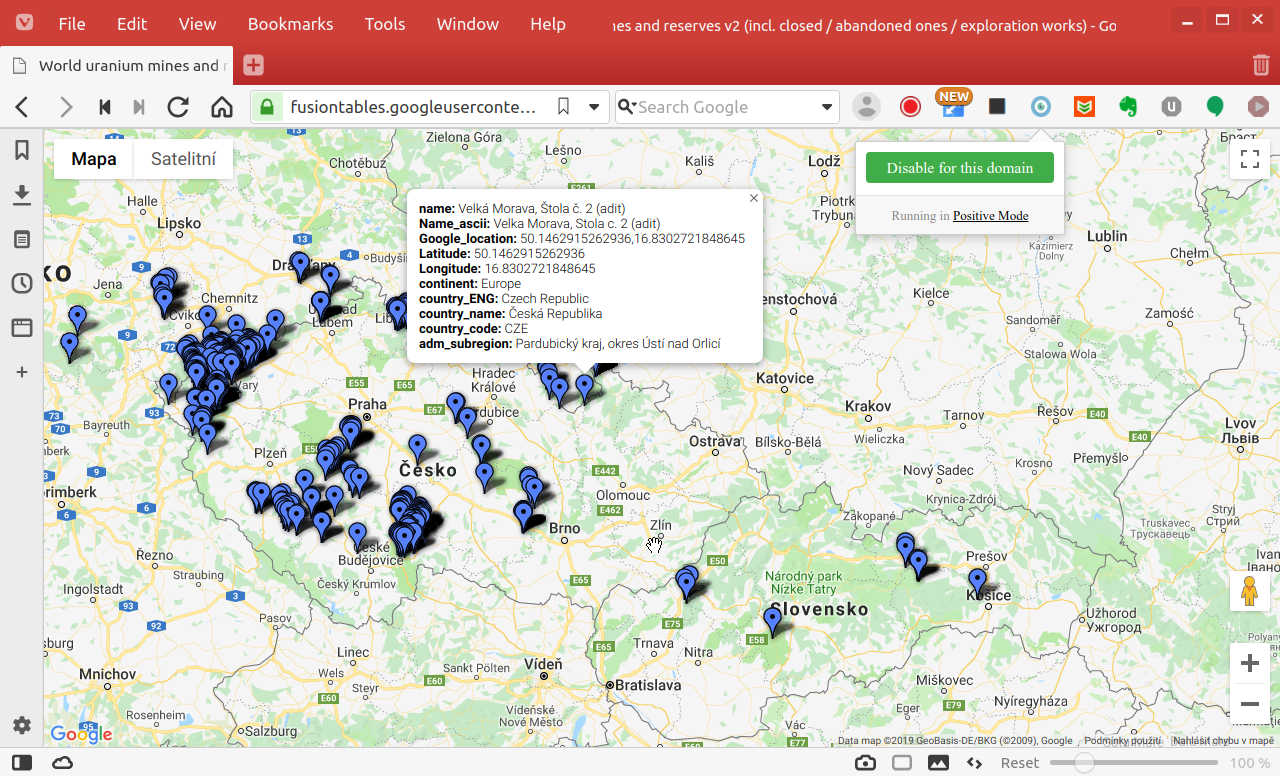Open Street View pegman
Screen dimensions: 1280x776
point(1249,591)
